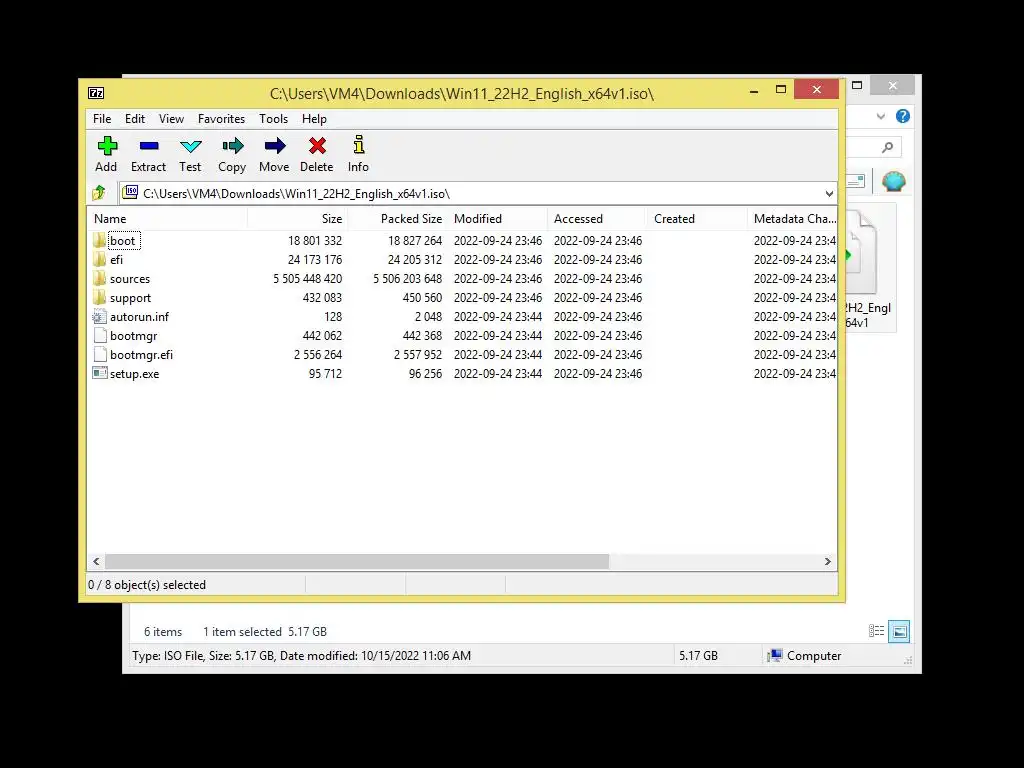Image resolution: width=1024 pixels, height=768 pixels.
Task: Maximize the 7-Zip window
Action: pyautogui.click(x=780, y=89)
